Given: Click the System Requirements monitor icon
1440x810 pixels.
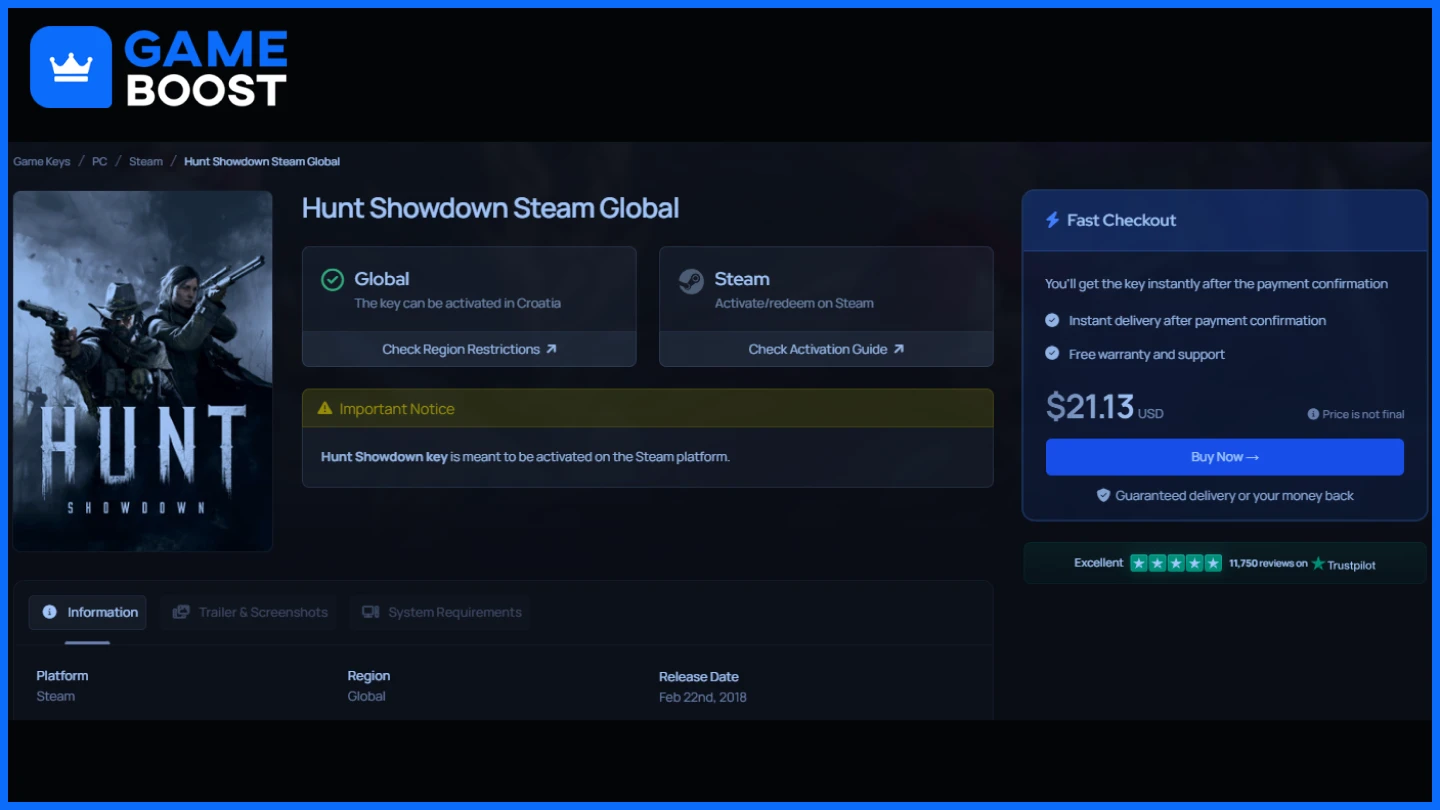Looking at the screenshot, I should [x=370, y=612].
